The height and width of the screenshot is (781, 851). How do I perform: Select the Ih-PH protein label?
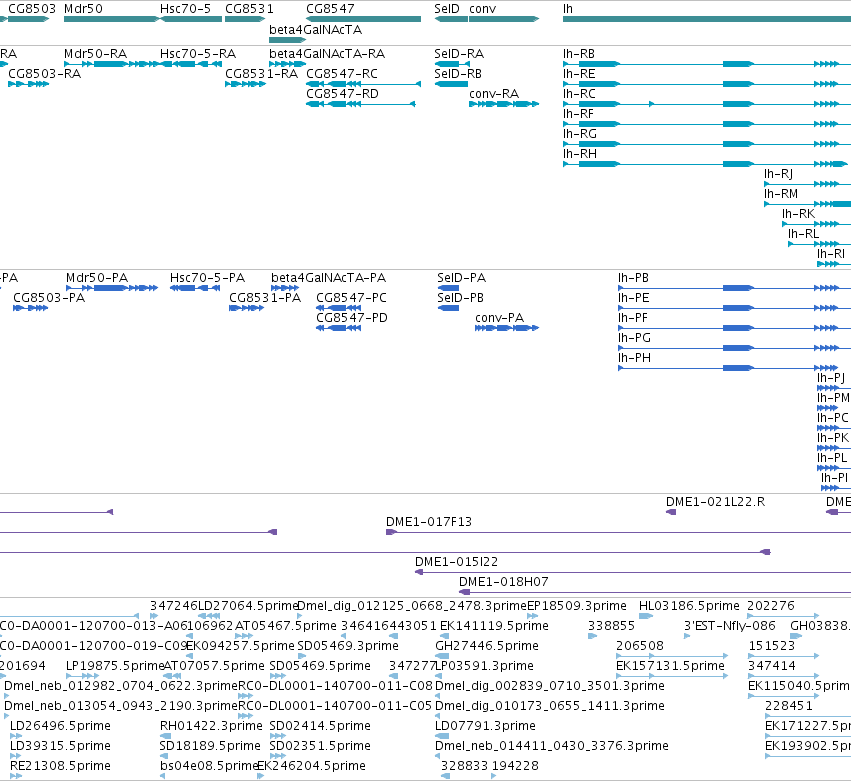click(634, 358)
